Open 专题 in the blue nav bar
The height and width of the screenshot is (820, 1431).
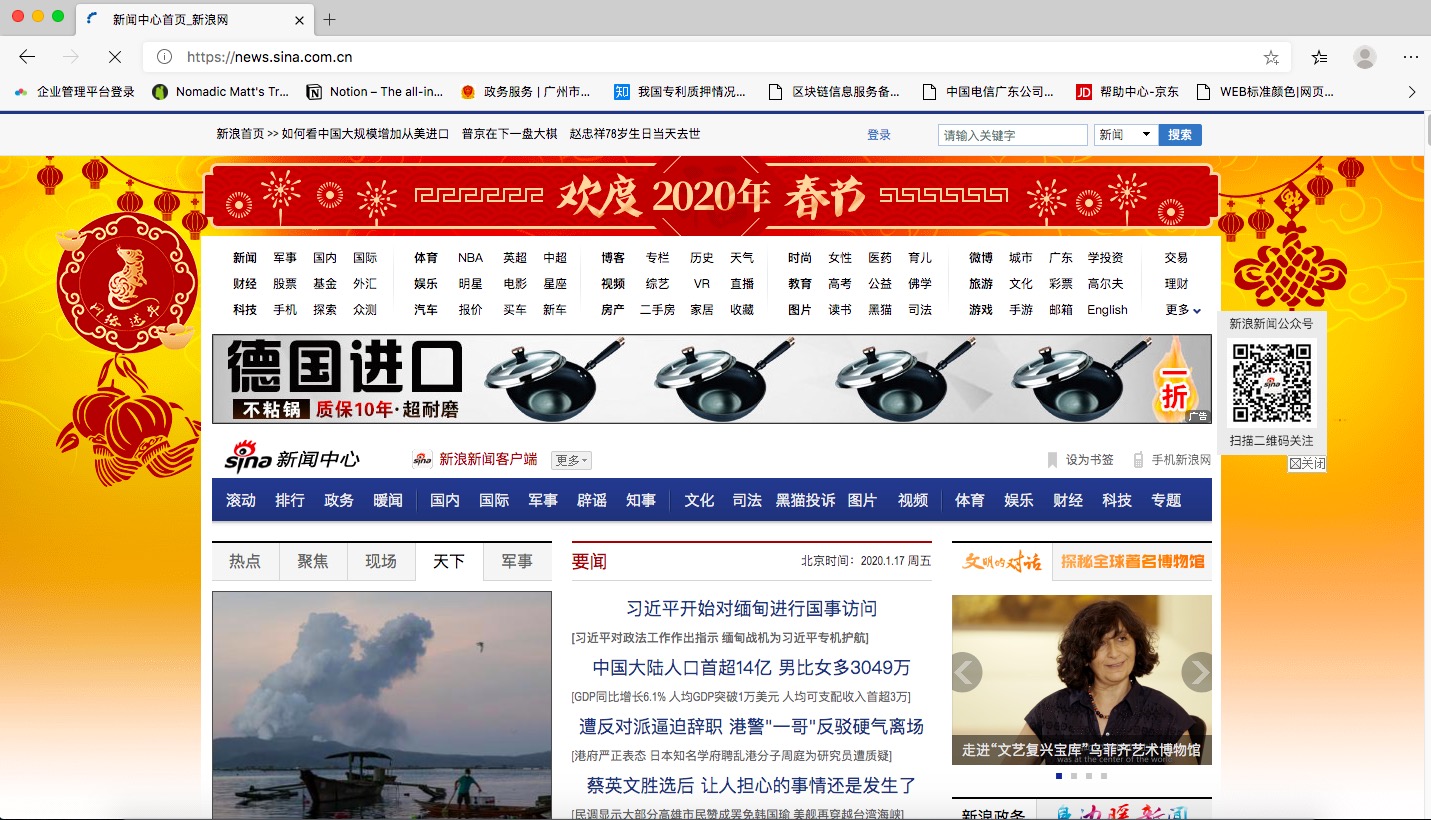[x=1166, y=500]
